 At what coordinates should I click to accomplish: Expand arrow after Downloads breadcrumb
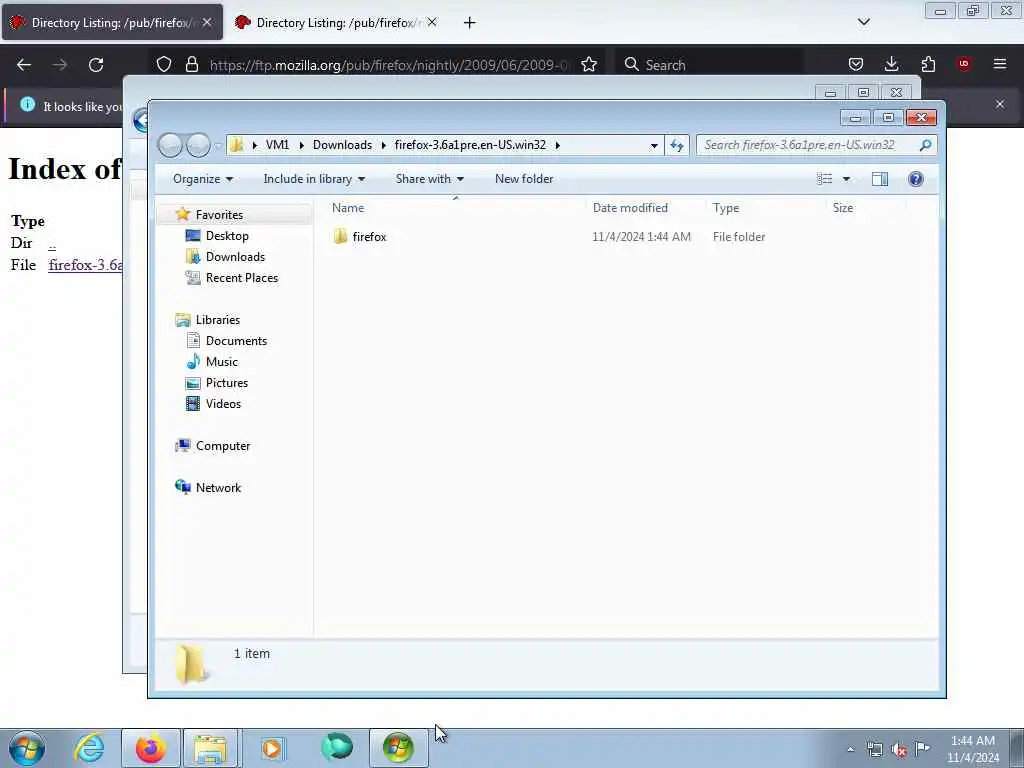point(384,145)
